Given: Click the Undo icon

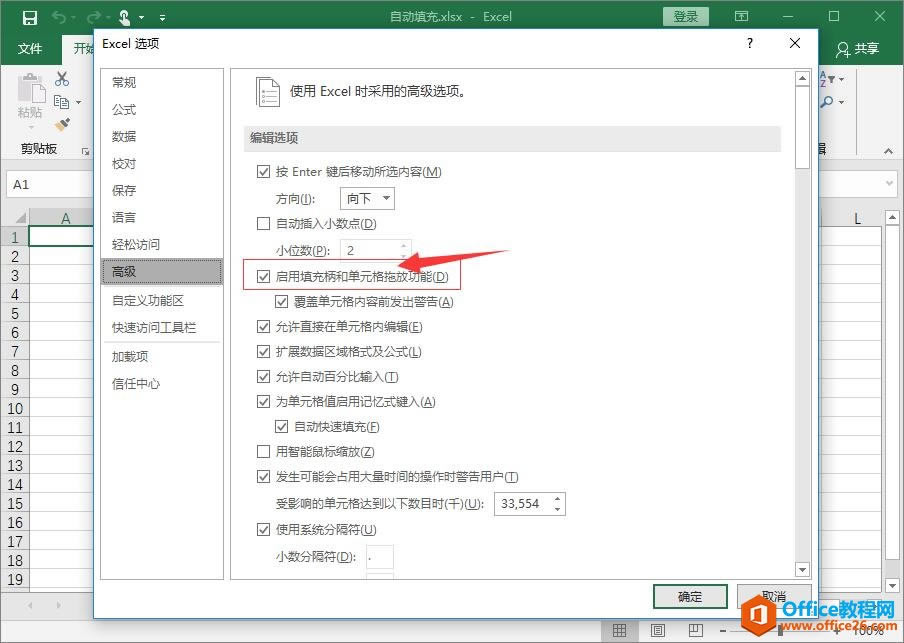Looking at the screenshot, I should coord(58,16).
